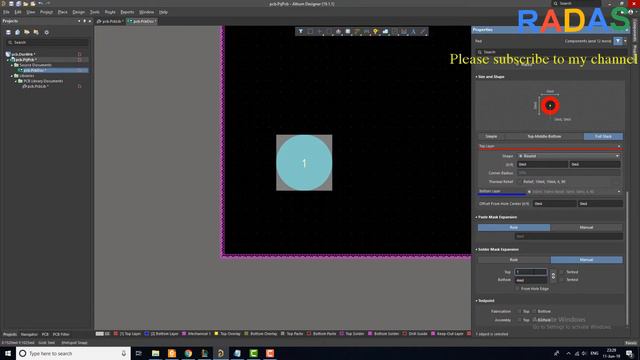Click the place component icon in the active bar
Screen dimensions: 640x360
348,31
